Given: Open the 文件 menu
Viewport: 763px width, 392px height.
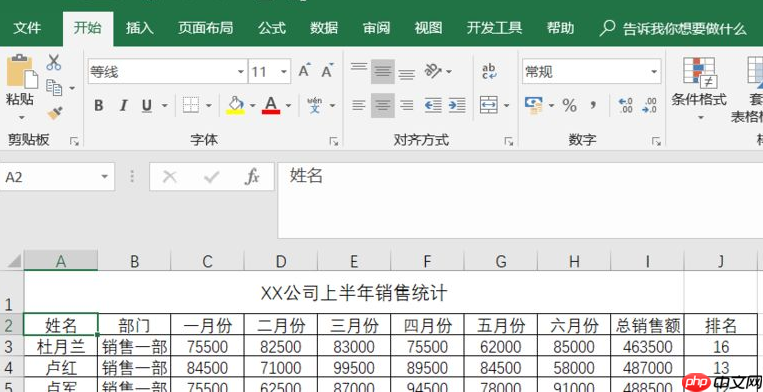Looking at the screenshot, I should 27,28.
